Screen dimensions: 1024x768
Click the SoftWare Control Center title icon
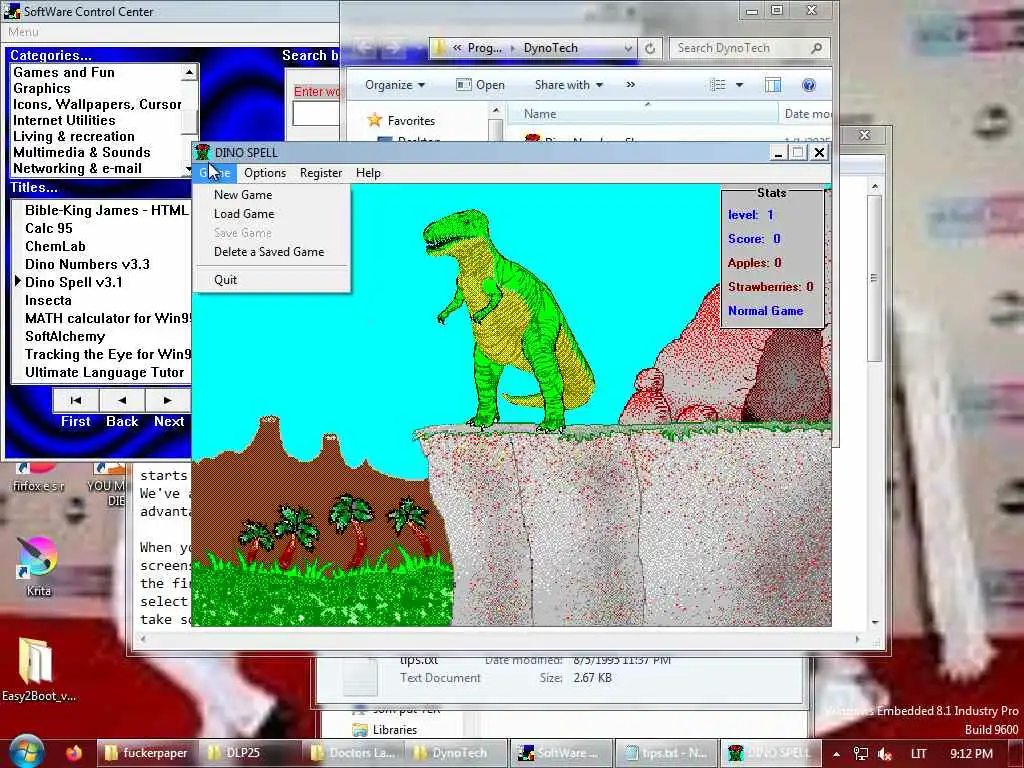12,10
